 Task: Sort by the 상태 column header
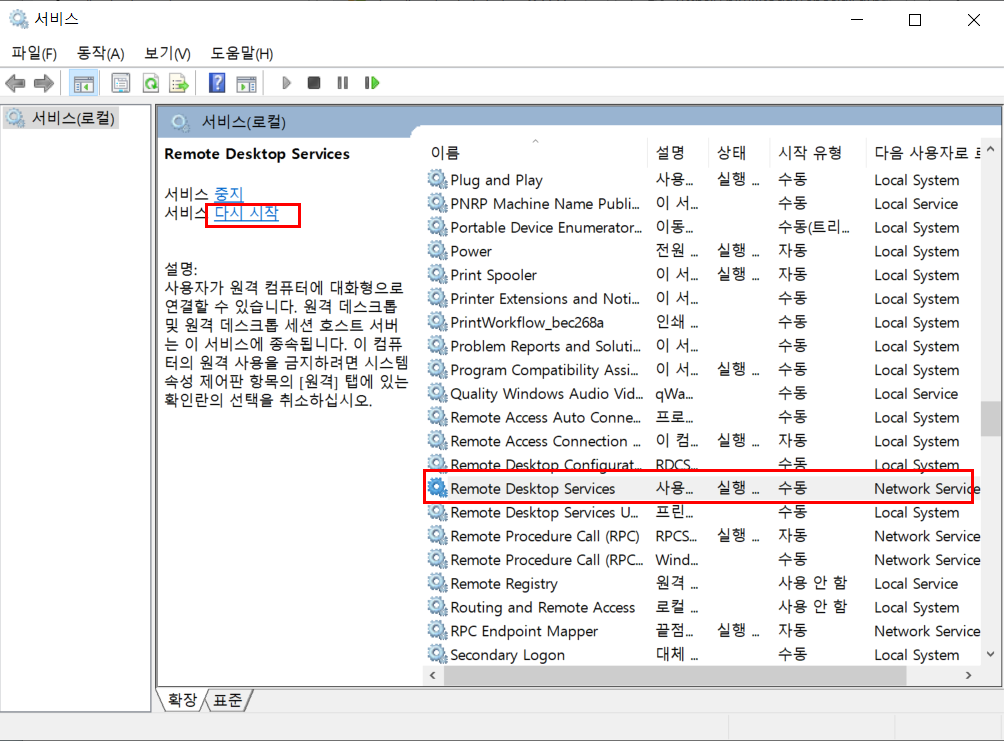tap(739, 152)
